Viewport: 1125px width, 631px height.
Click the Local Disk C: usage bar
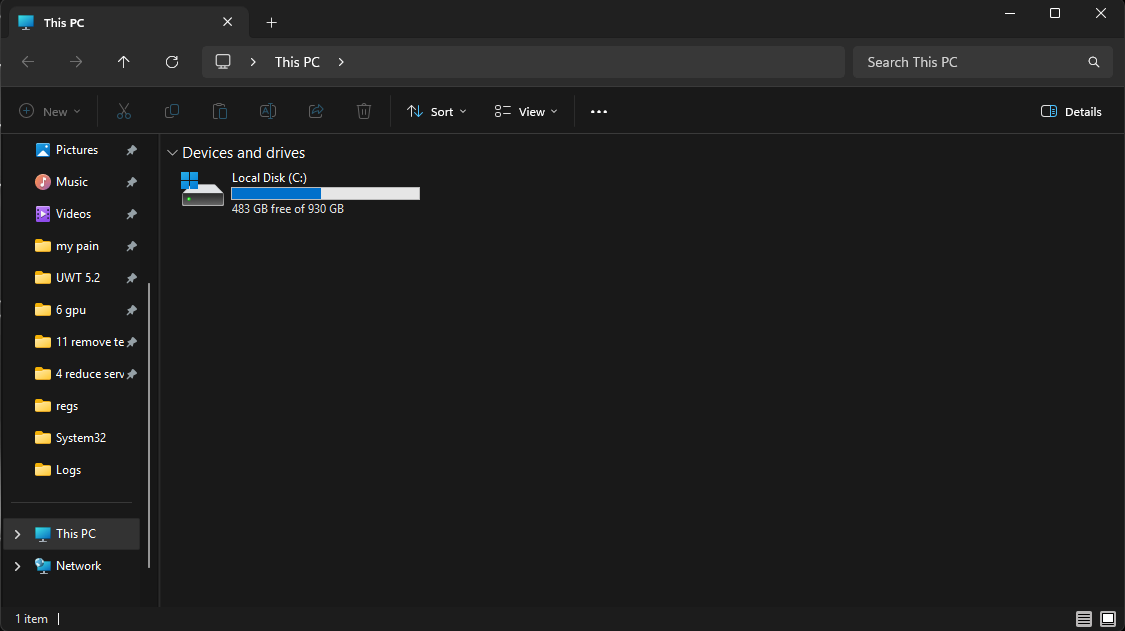click(325, 194)
